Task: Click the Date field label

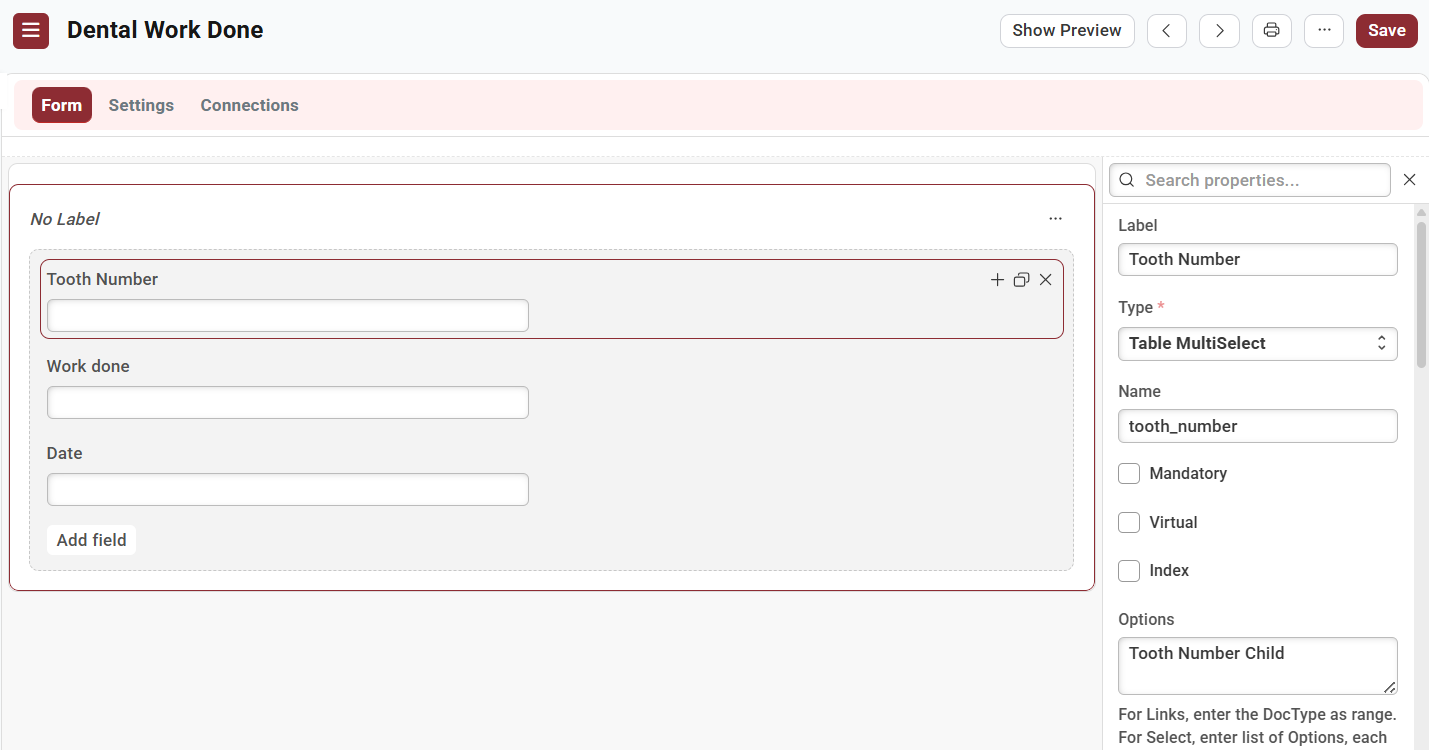Action: (x=64, y=453)
